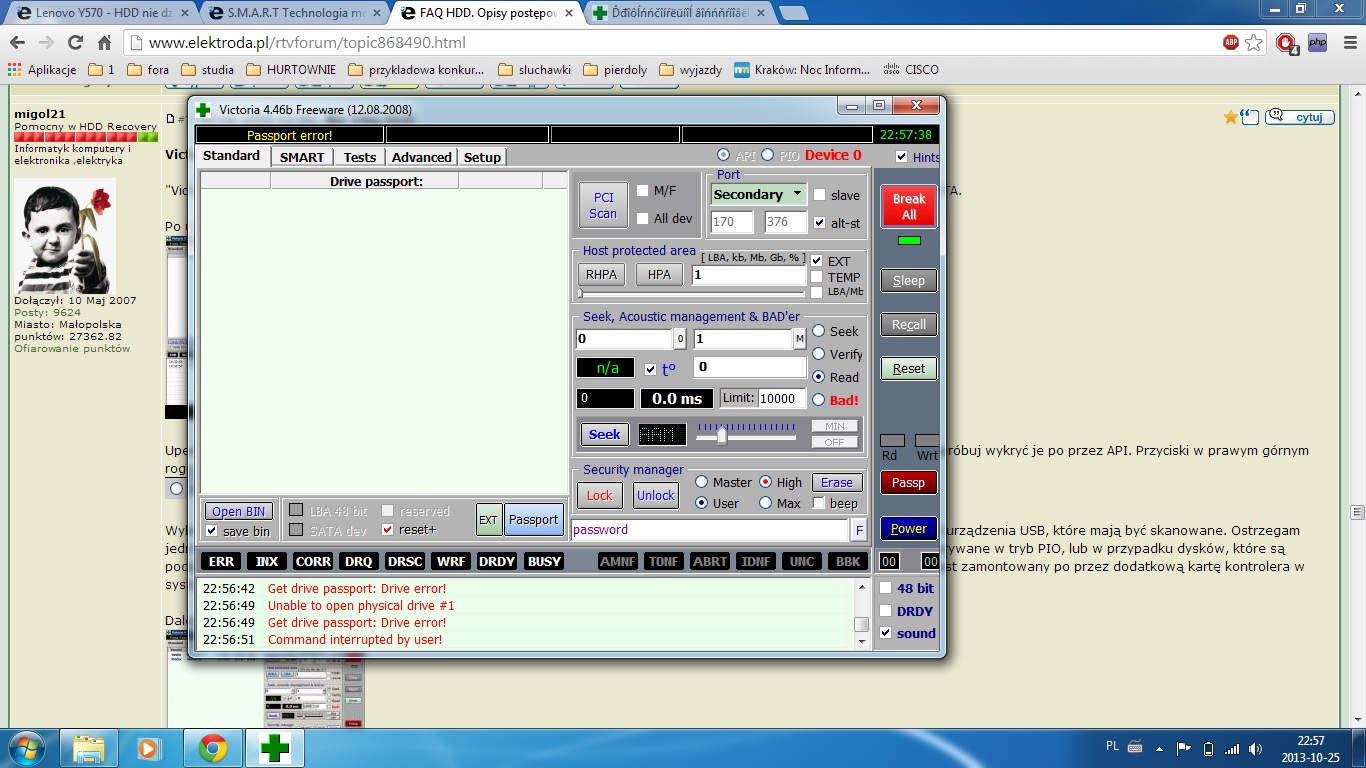This screenshot has width=1366, height=768.
Task: Reload the elektroda page
Action: 75,43
